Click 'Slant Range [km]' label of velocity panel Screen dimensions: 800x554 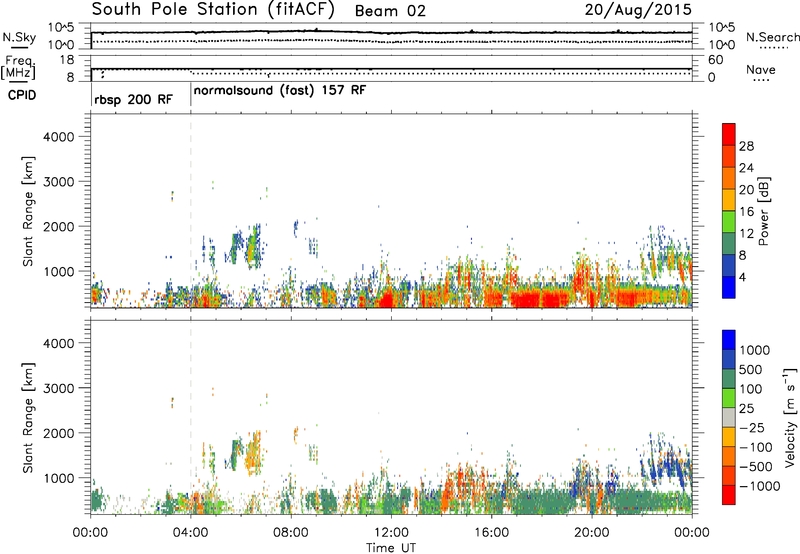28,418
